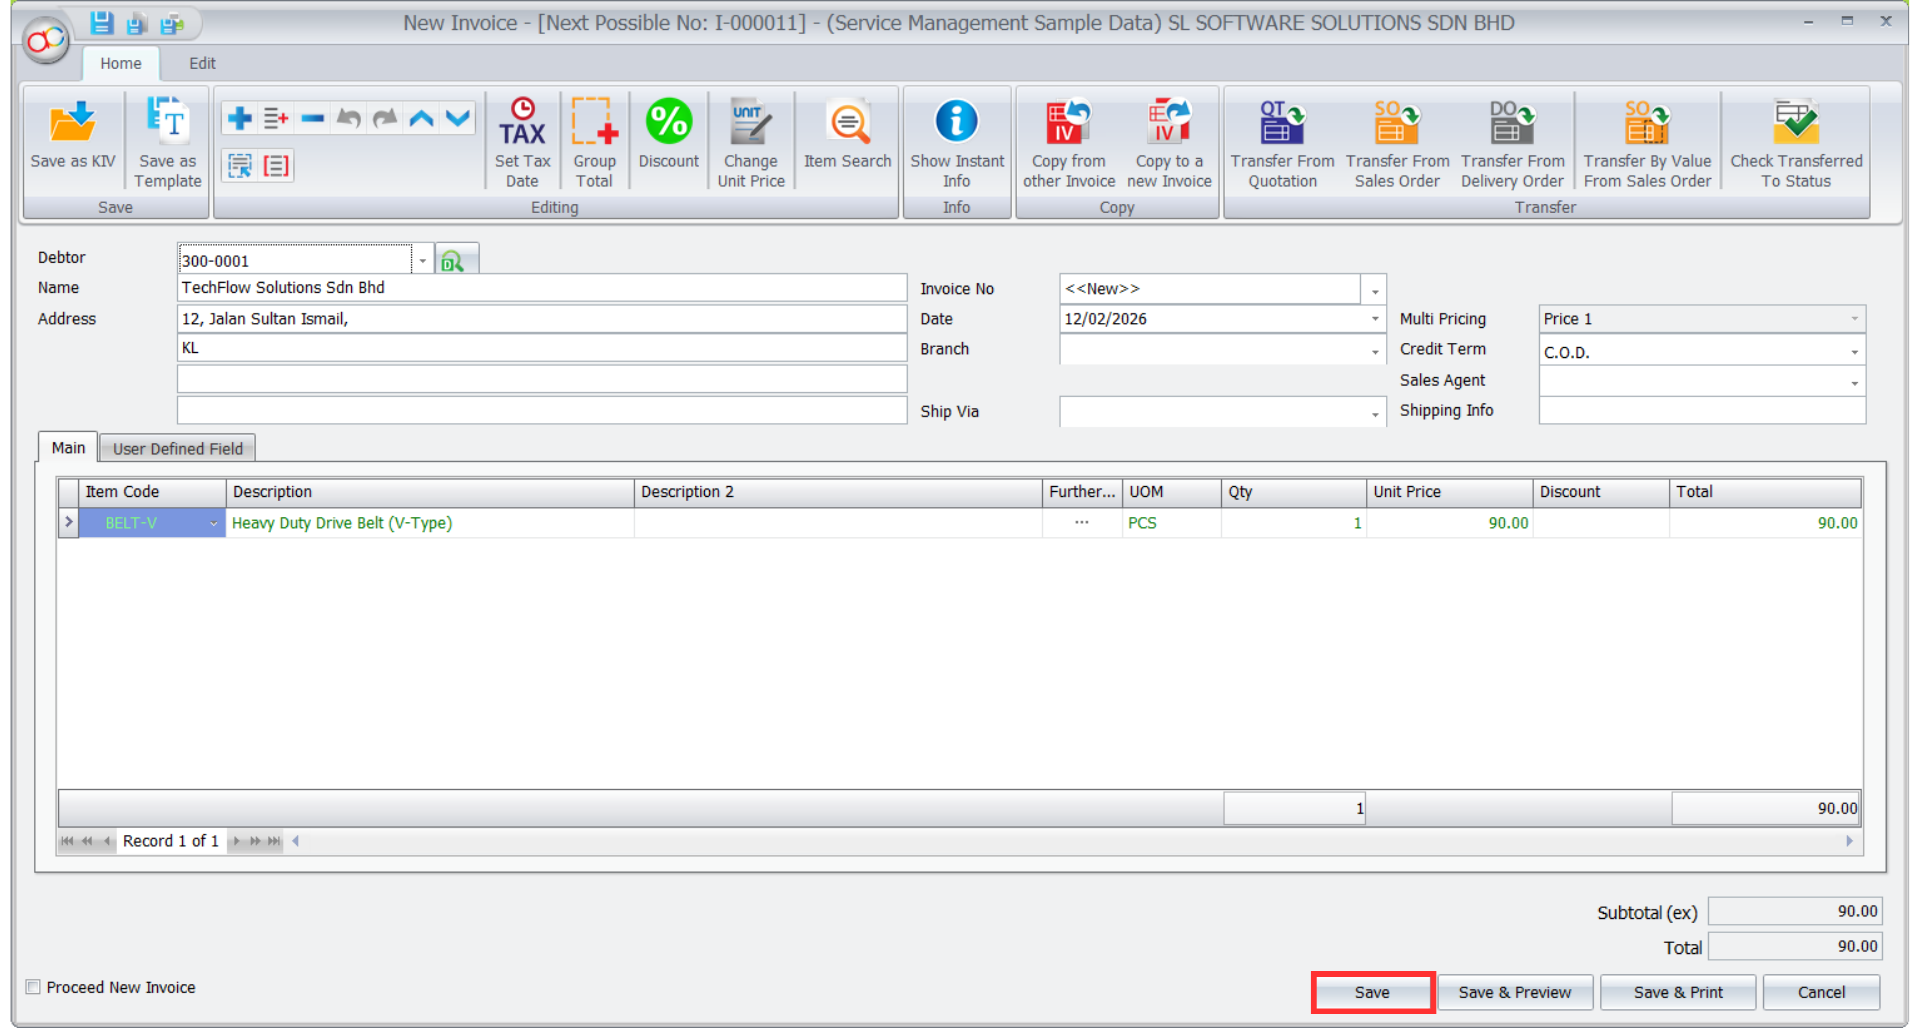This screenshot has height=1028, width=1920.
Task: Remove the row with the blue minus icon
Action: click(x=312, y=119)
